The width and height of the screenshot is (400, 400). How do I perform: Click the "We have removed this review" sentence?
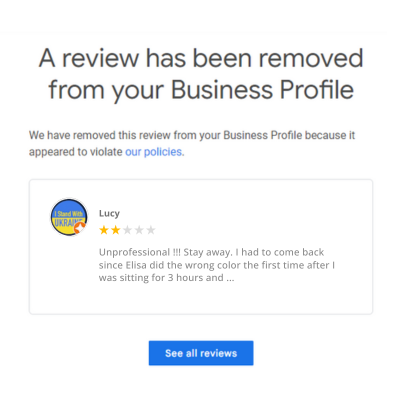click(192, 144)
